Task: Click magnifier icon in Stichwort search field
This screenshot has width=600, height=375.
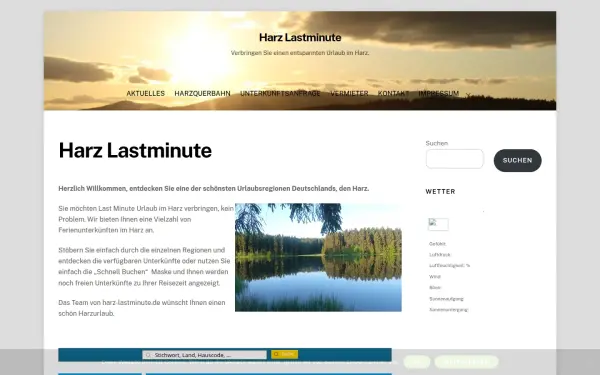Action: point(148,355)
